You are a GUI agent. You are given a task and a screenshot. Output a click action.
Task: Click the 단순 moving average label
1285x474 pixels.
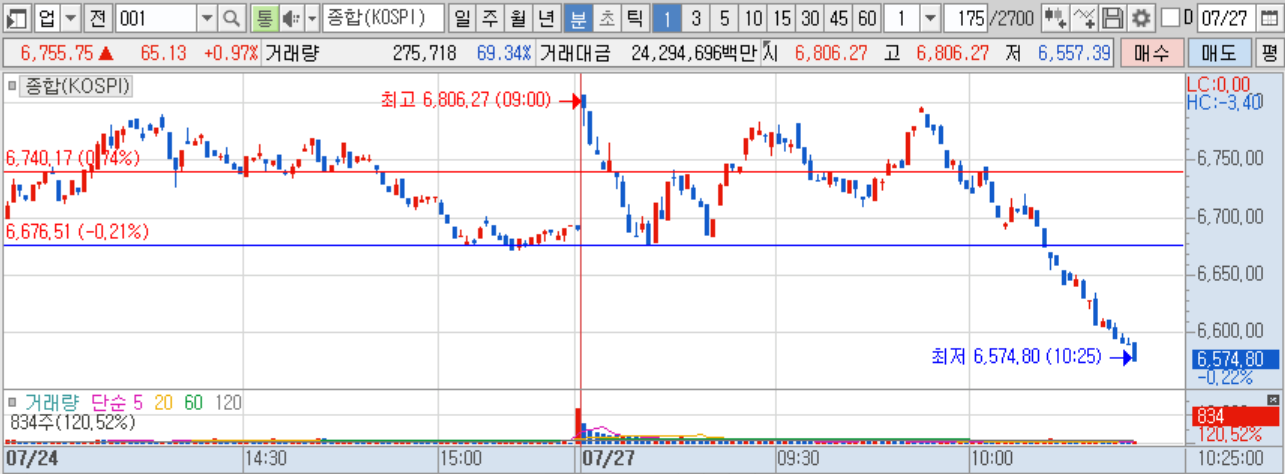click(109, 402)
